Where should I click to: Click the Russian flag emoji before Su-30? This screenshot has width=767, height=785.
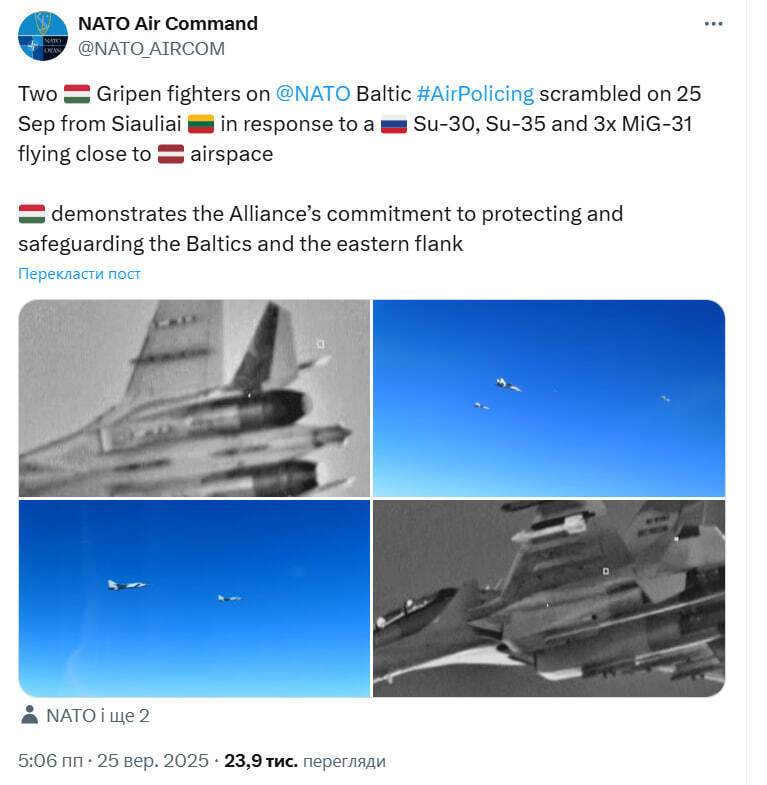coord(392,124)
